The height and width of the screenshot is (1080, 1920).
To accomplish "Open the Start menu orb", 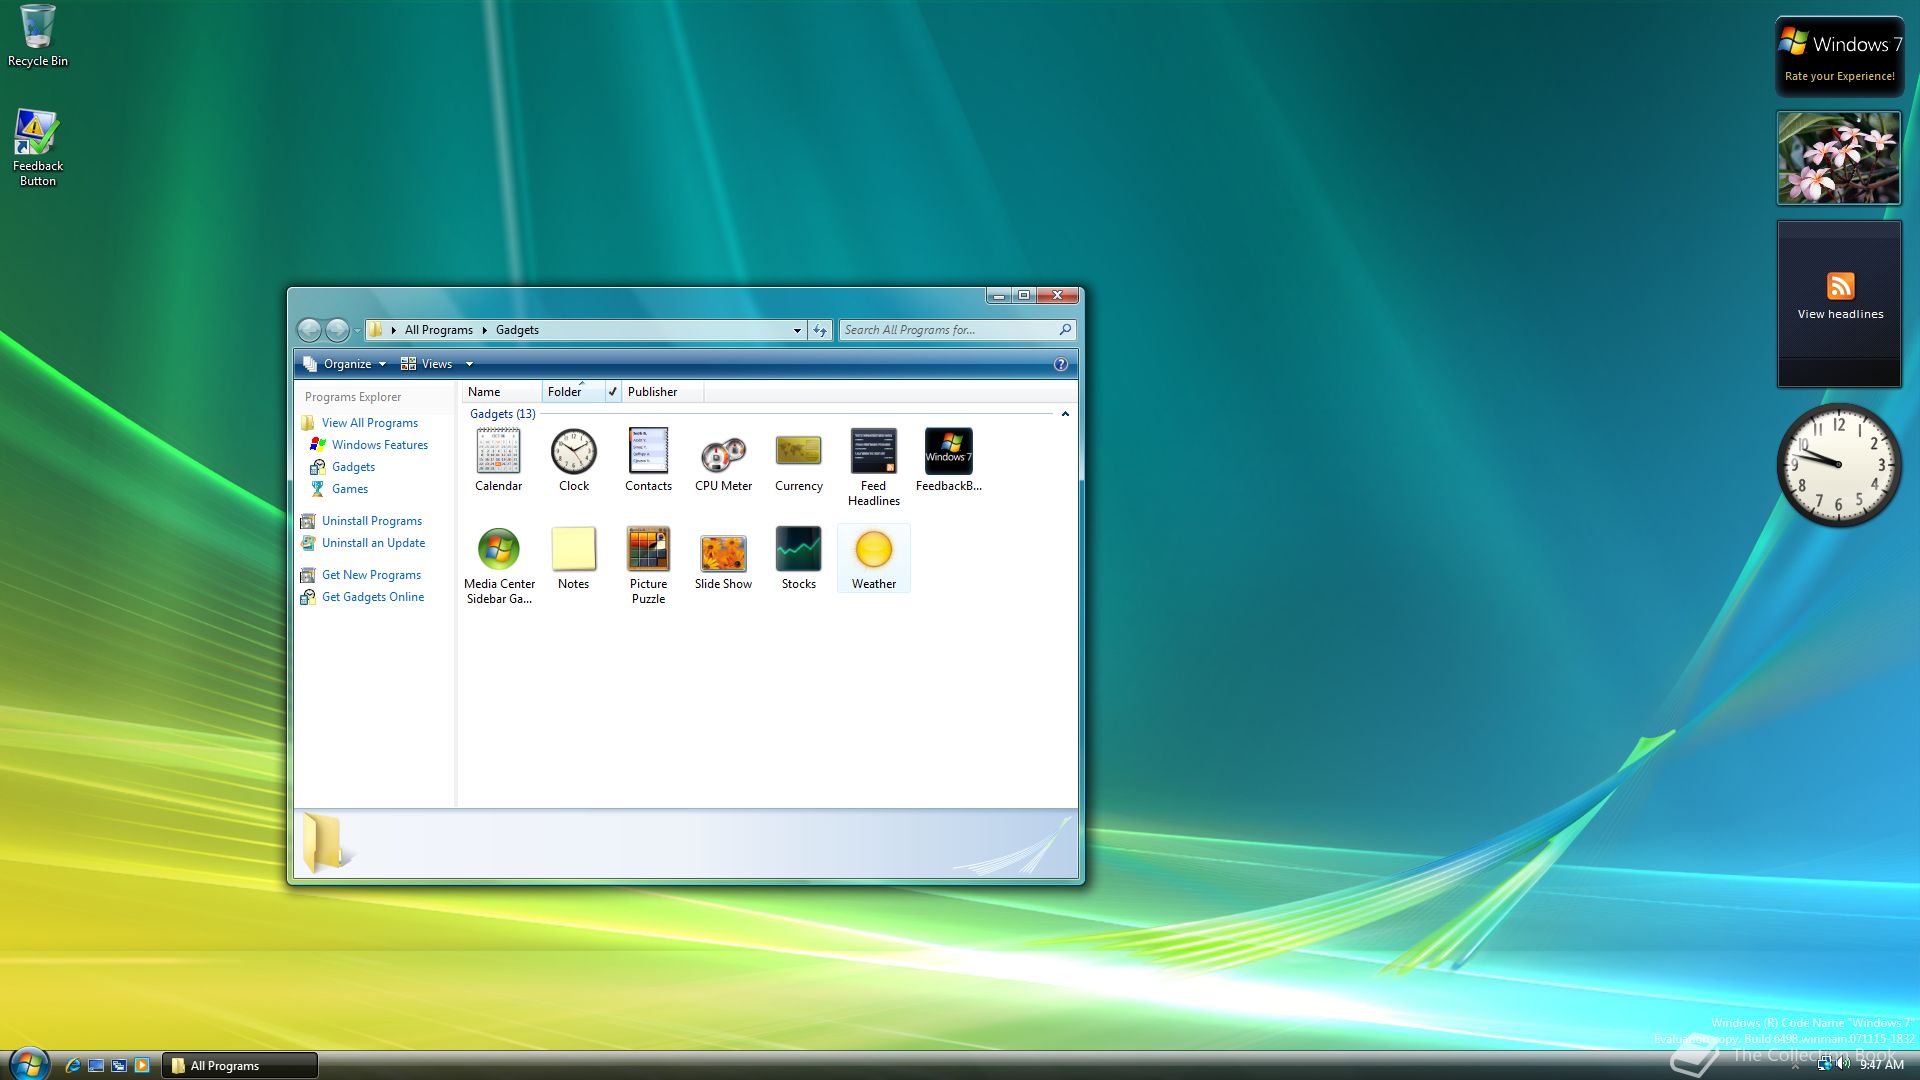I will click(29, 1064).
